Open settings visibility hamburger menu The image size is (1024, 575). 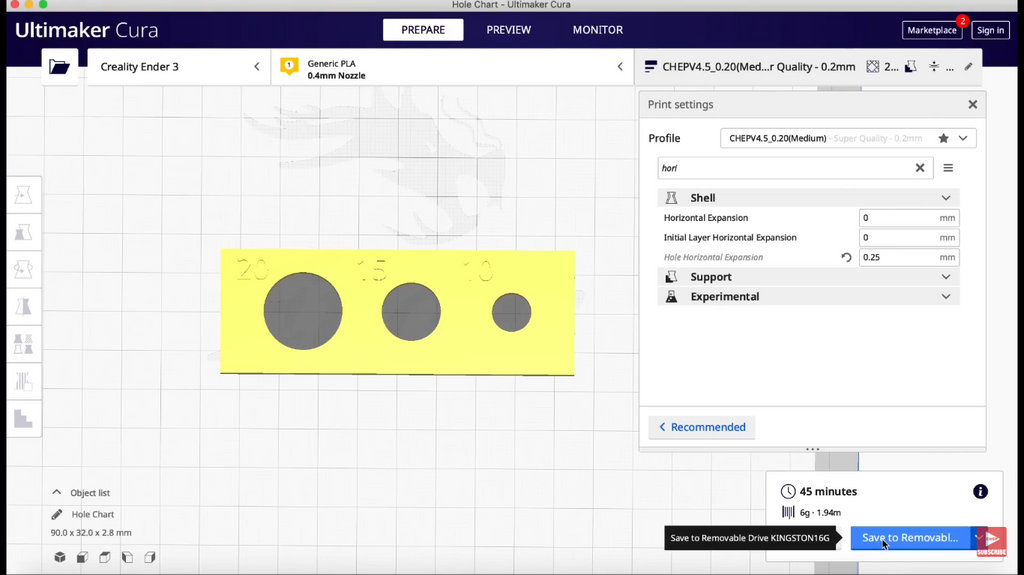[x=948, y=168]
